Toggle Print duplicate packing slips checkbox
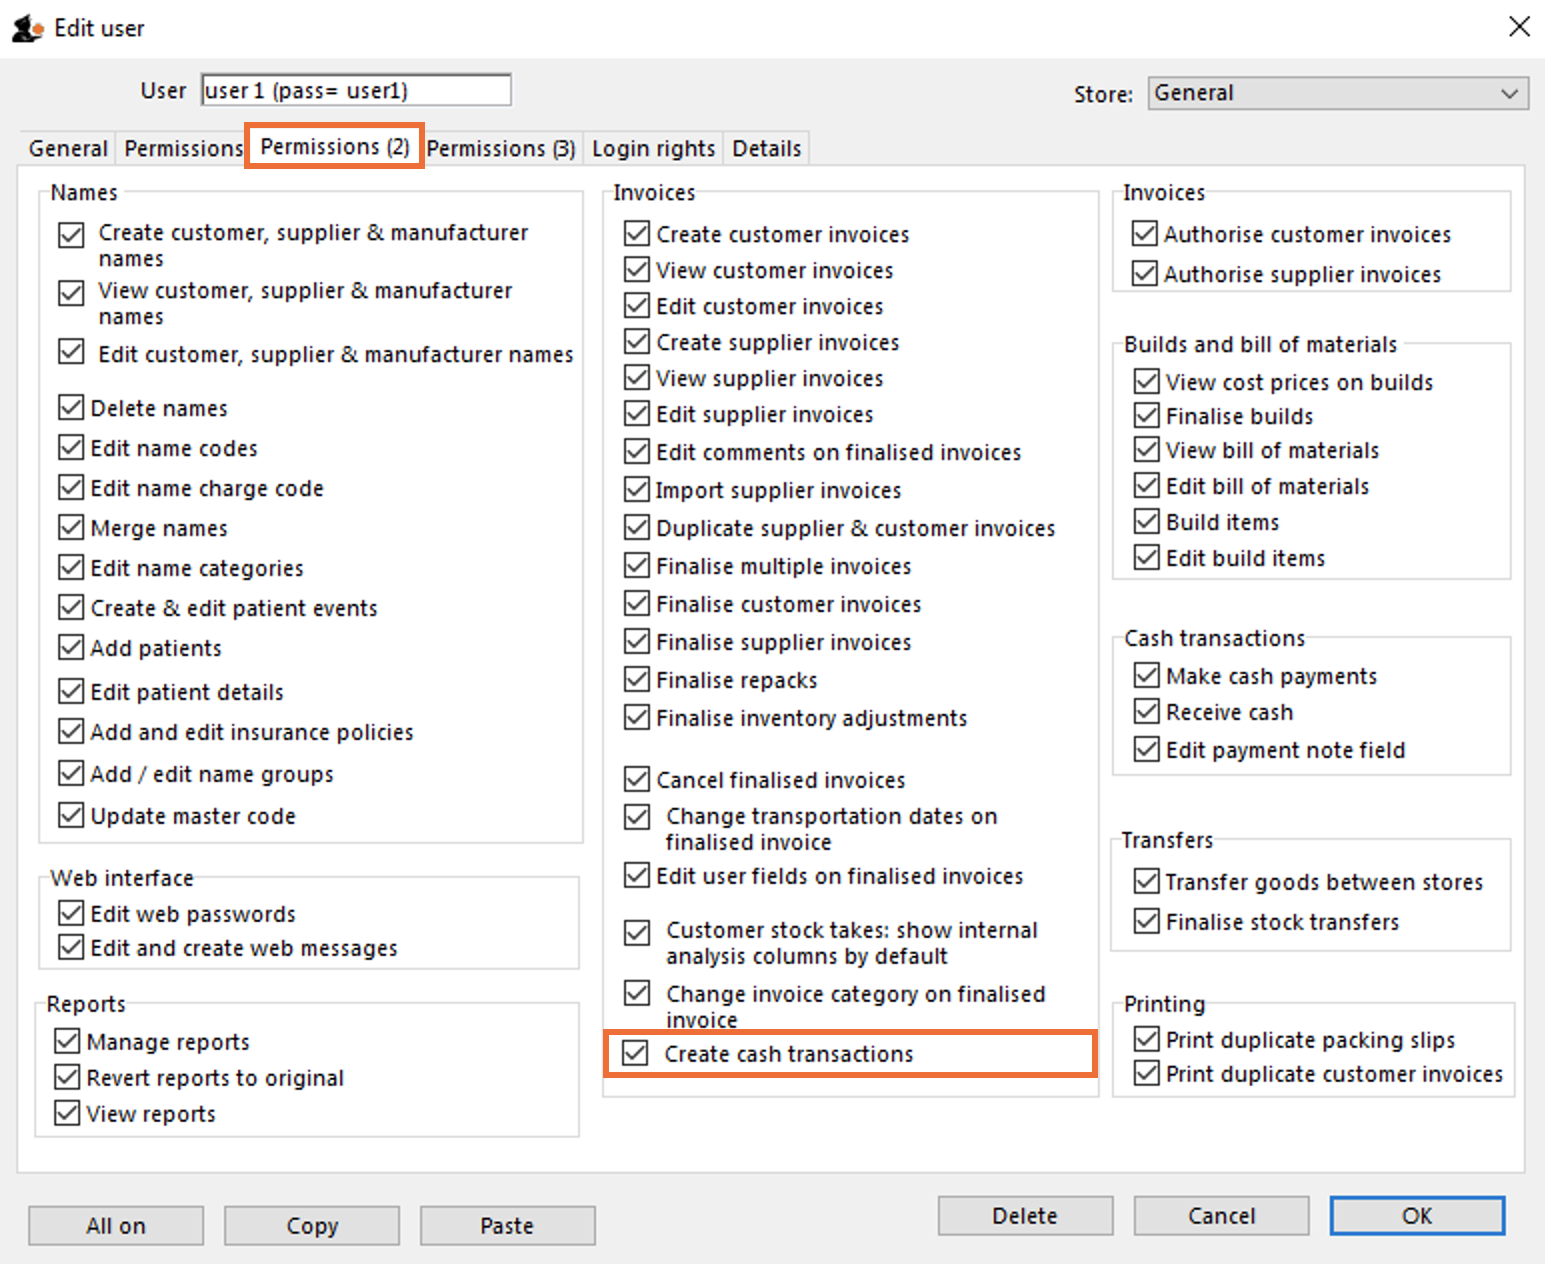Image resolution: width=1545 pixels, height=1264 pixels. coord(1147,1039)
